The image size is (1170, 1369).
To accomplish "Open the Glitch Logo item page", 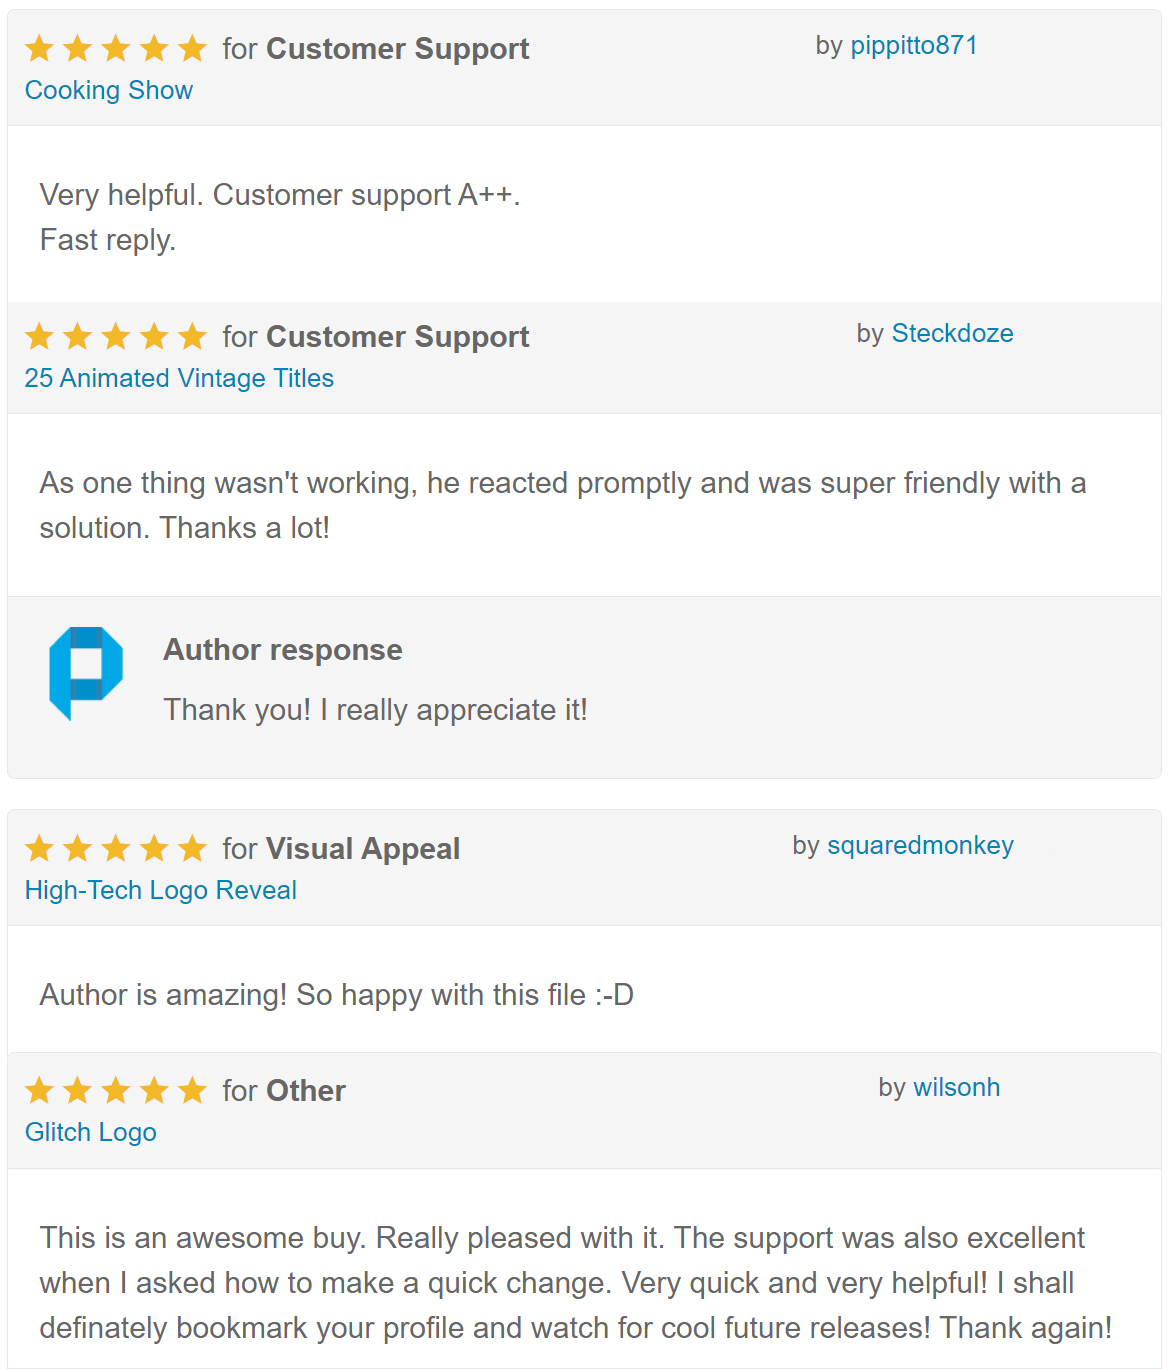I will click(x=90, y=1132).
